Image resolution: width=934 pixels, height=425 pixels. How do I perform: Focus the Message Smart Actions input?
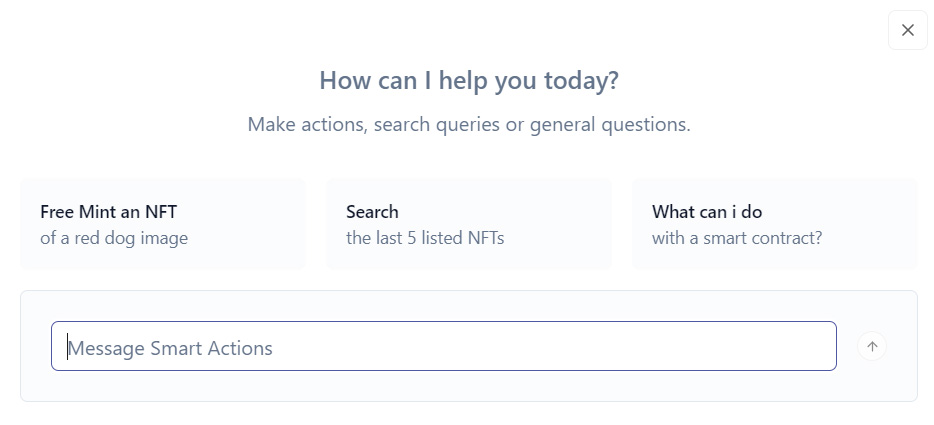pos(443,347)
